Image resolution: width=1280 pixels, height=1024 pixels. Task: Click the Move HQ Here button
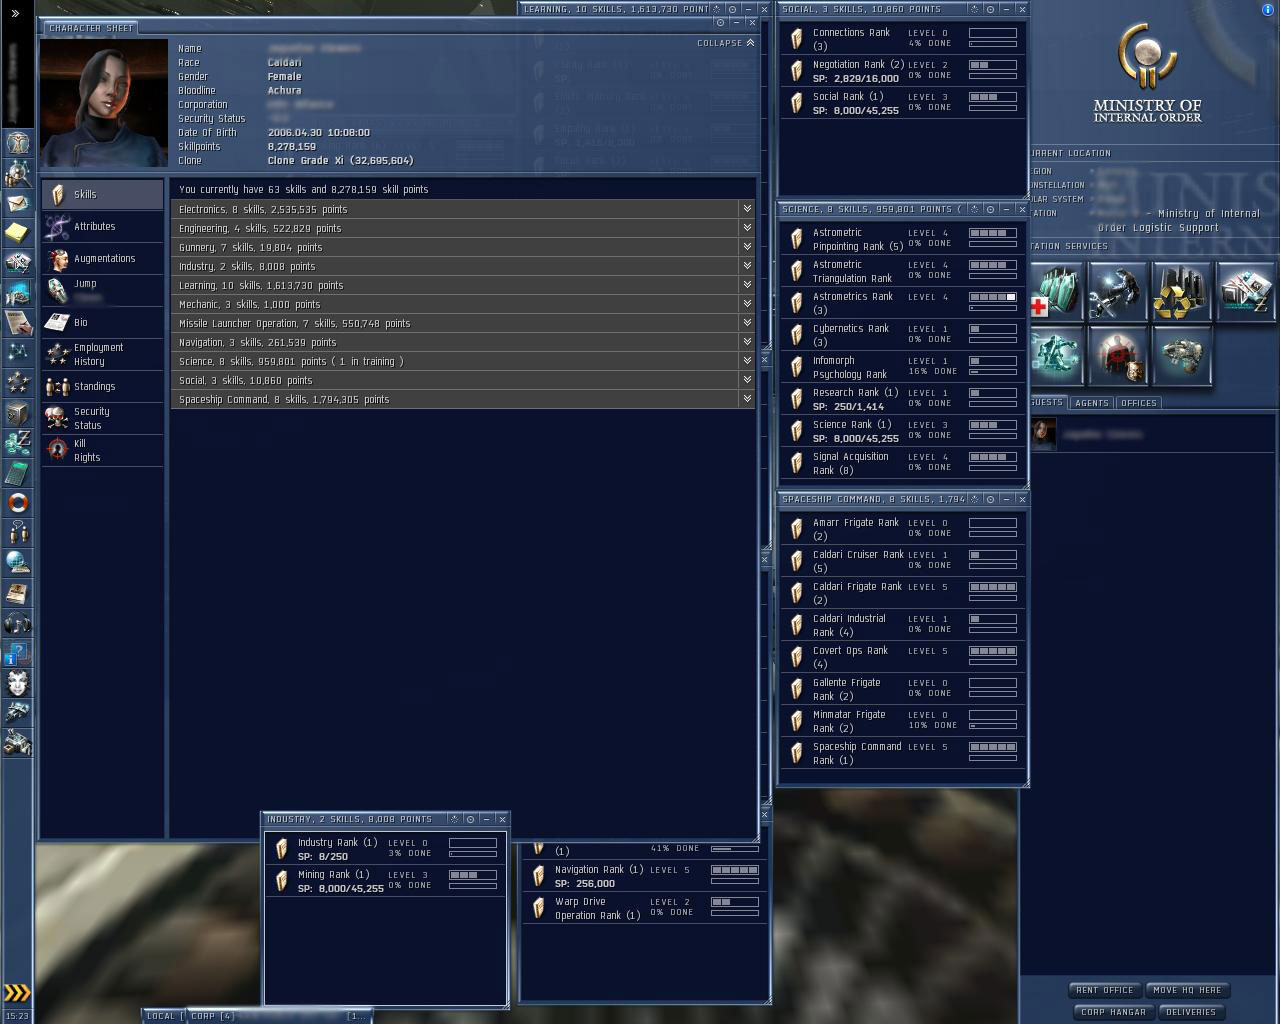coord(1187,990)
